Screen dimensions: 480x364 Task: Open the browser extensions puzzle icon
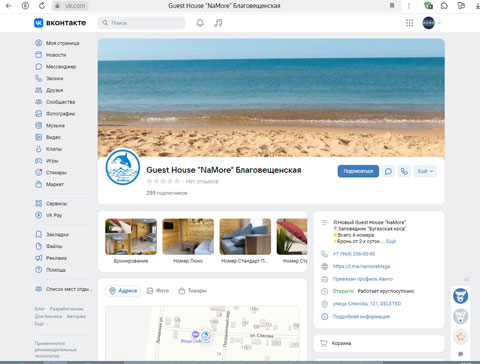444,6
